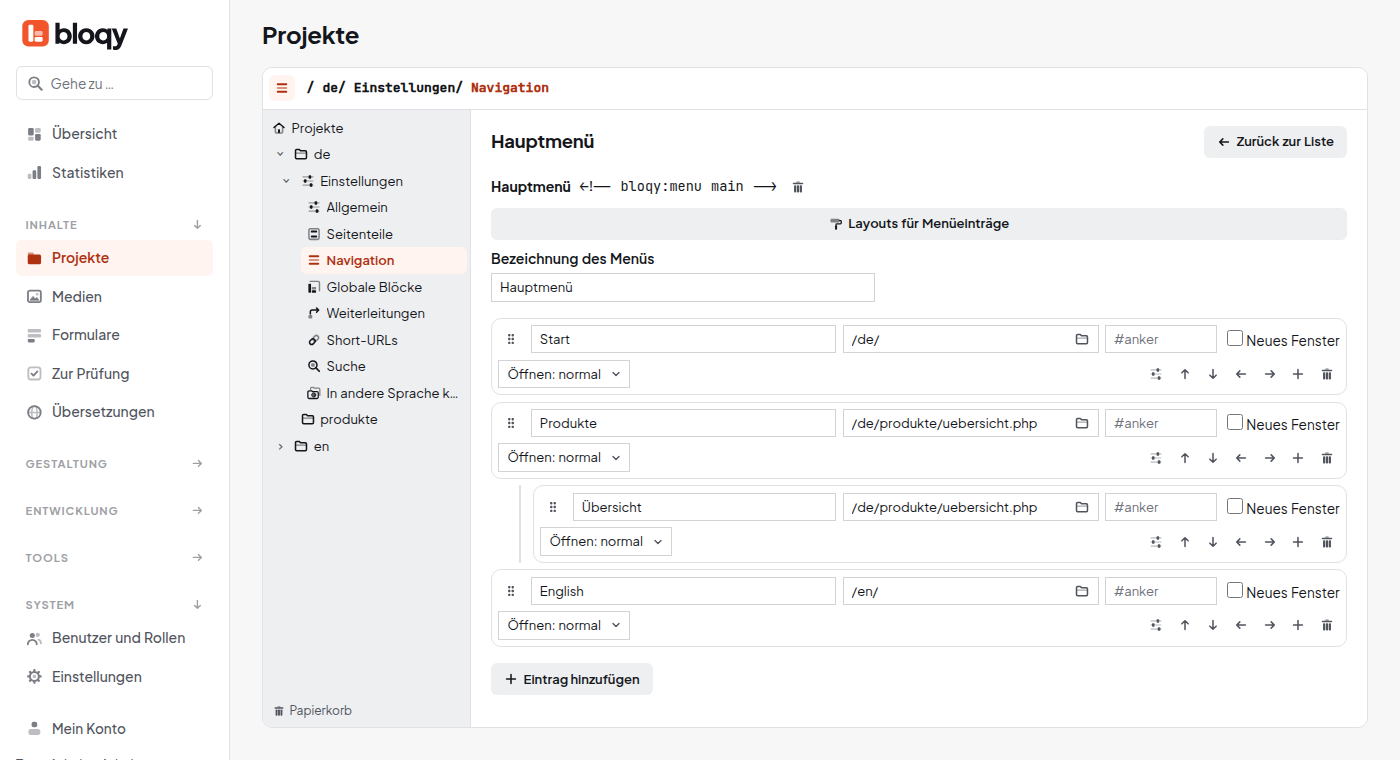Click the orange hamburger menu icon beside the breadcrumb
Image resolution: width=1400 pixels, height=760 pixels.
(x=282, y=88)
